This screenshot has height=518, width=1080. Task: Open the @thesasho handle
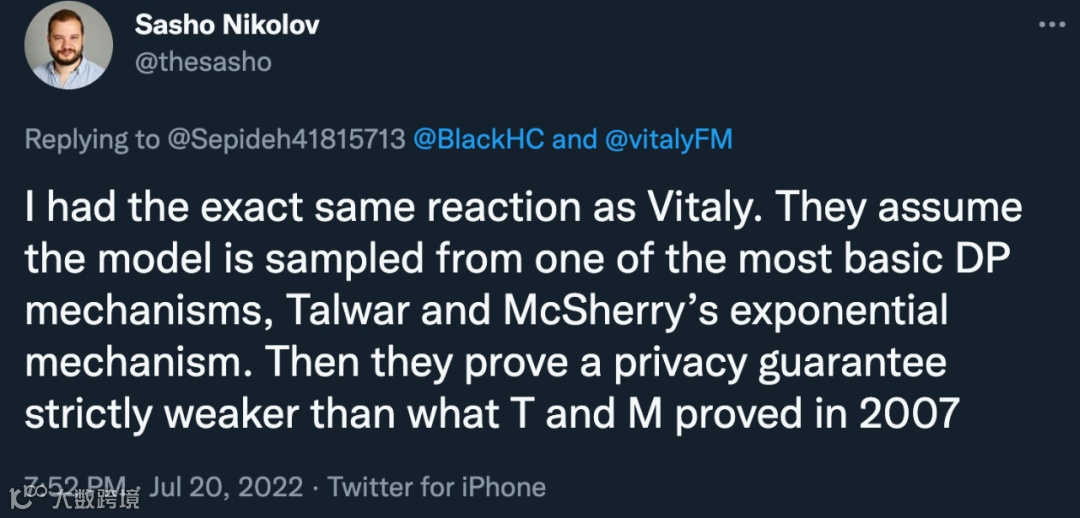203,62
